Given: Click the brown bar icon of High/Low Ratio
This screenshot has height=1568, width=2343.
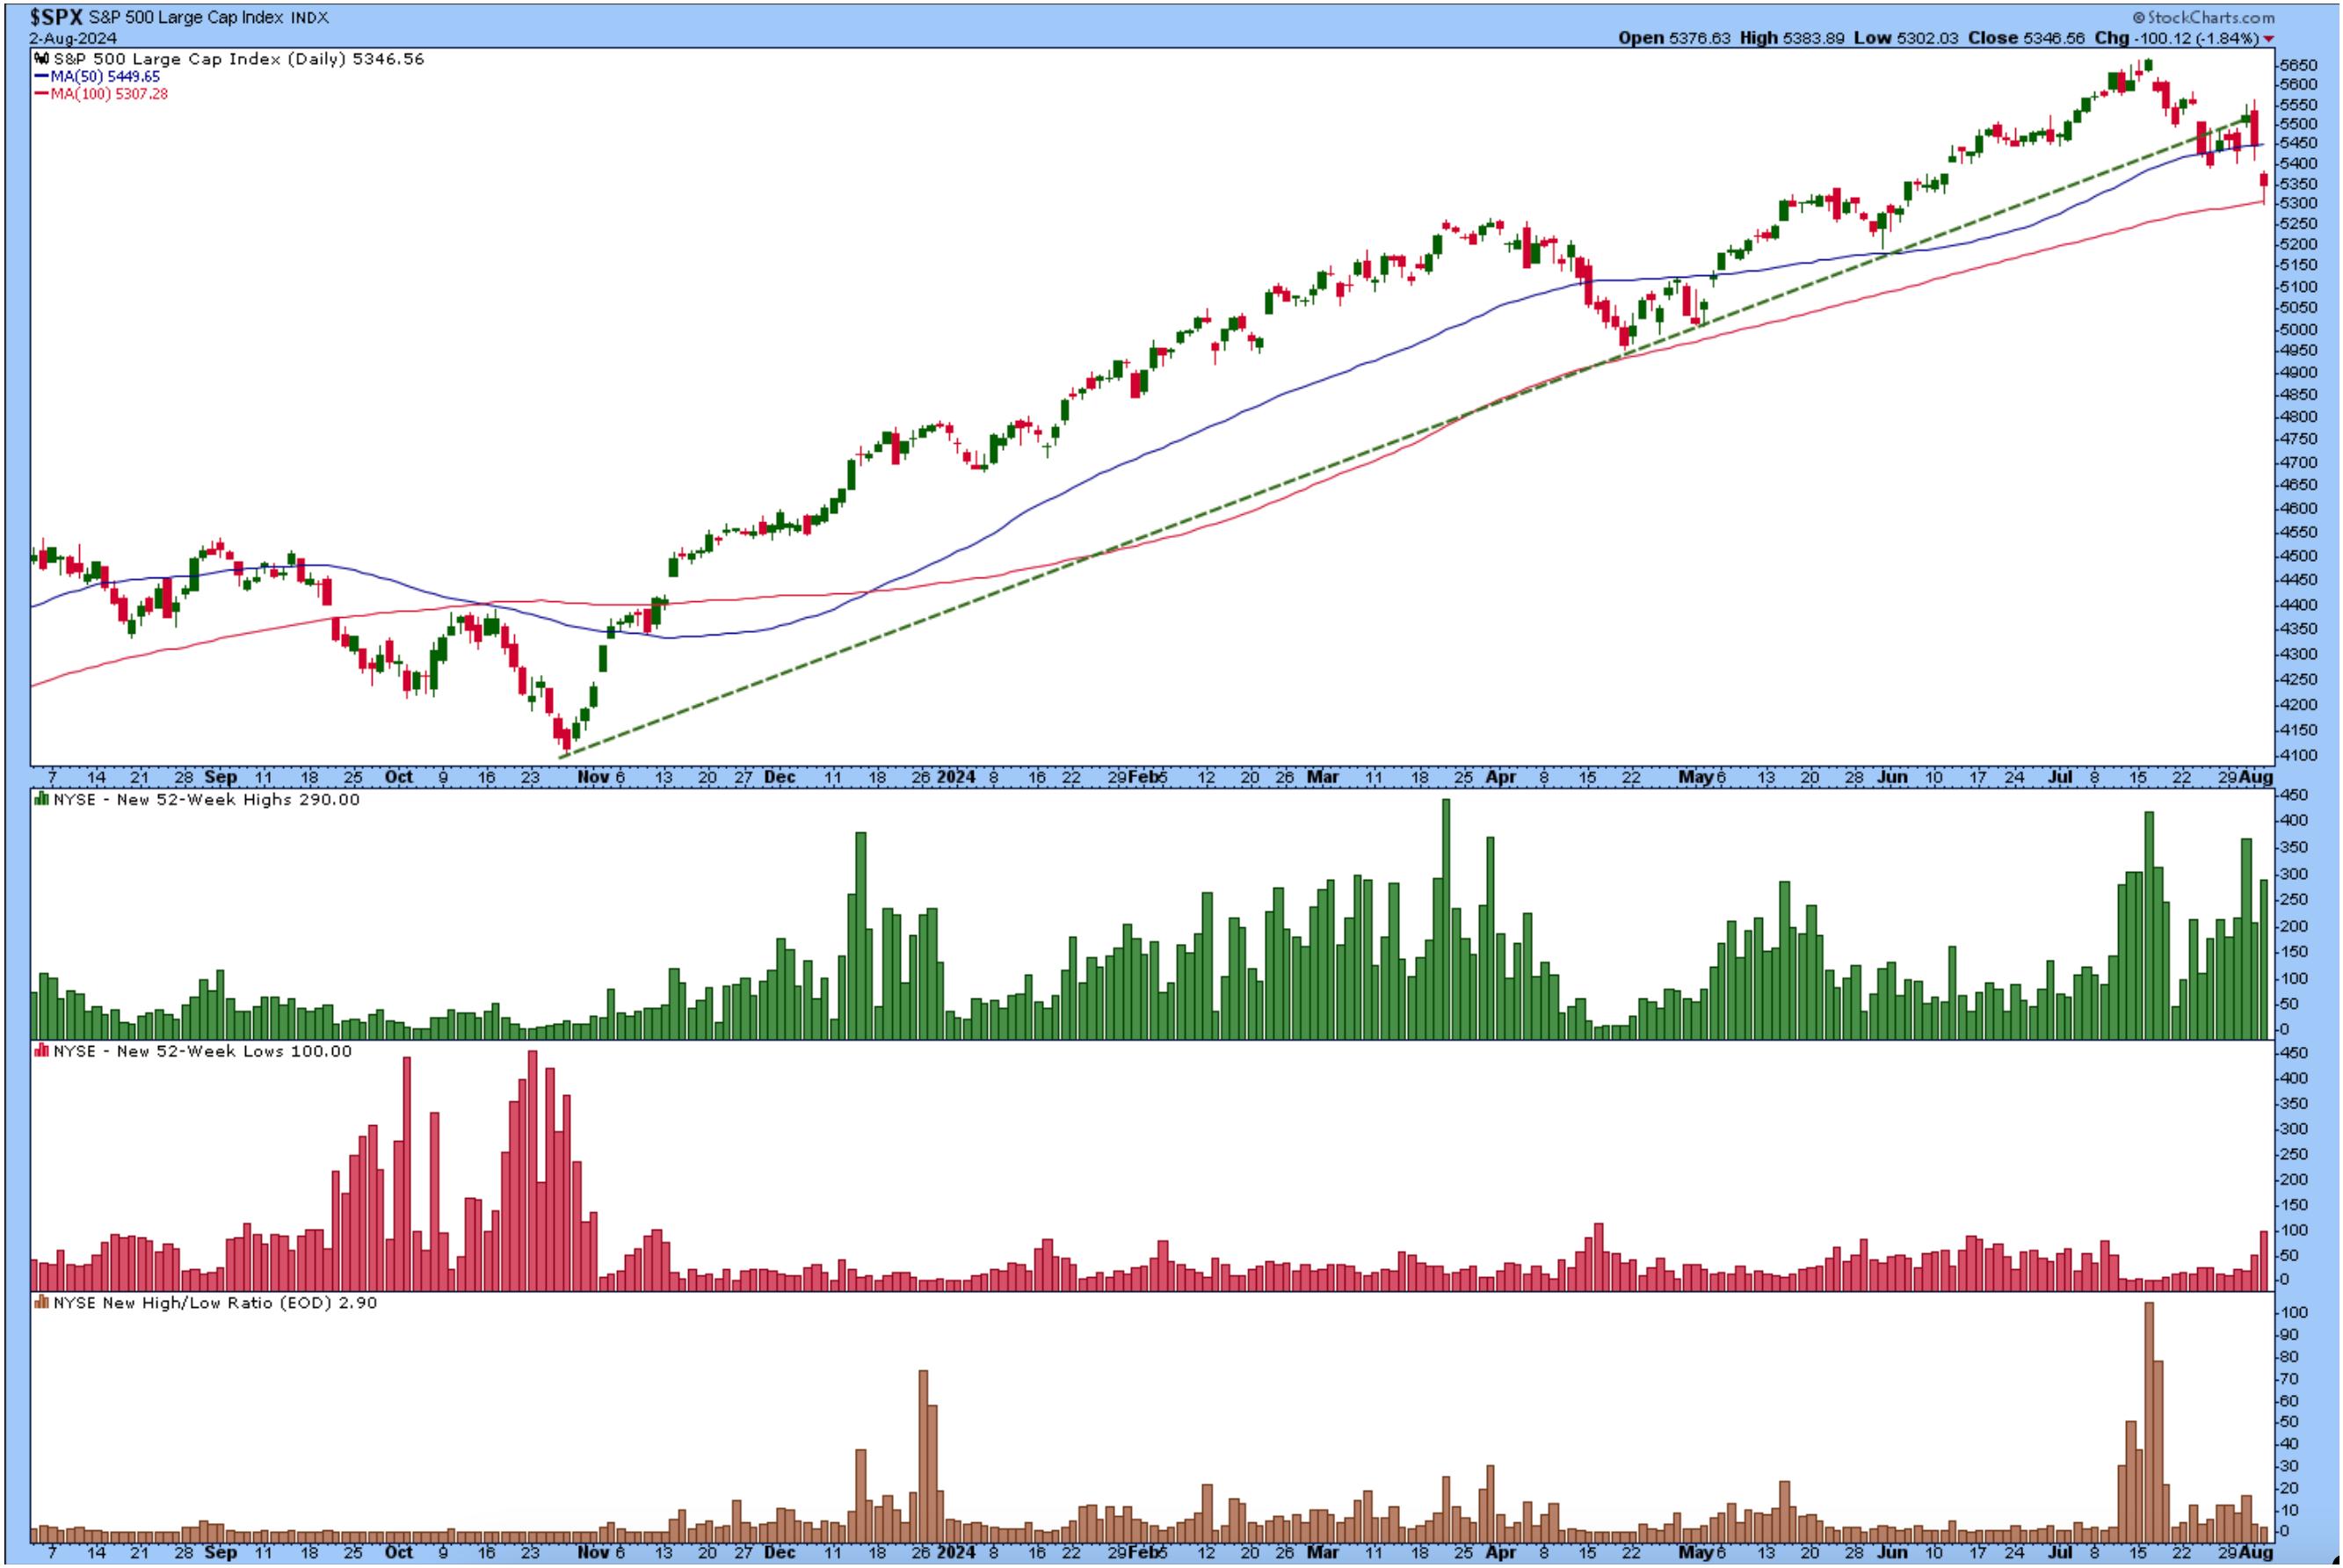Looking at the screenshot, I should coord(41,1303).
